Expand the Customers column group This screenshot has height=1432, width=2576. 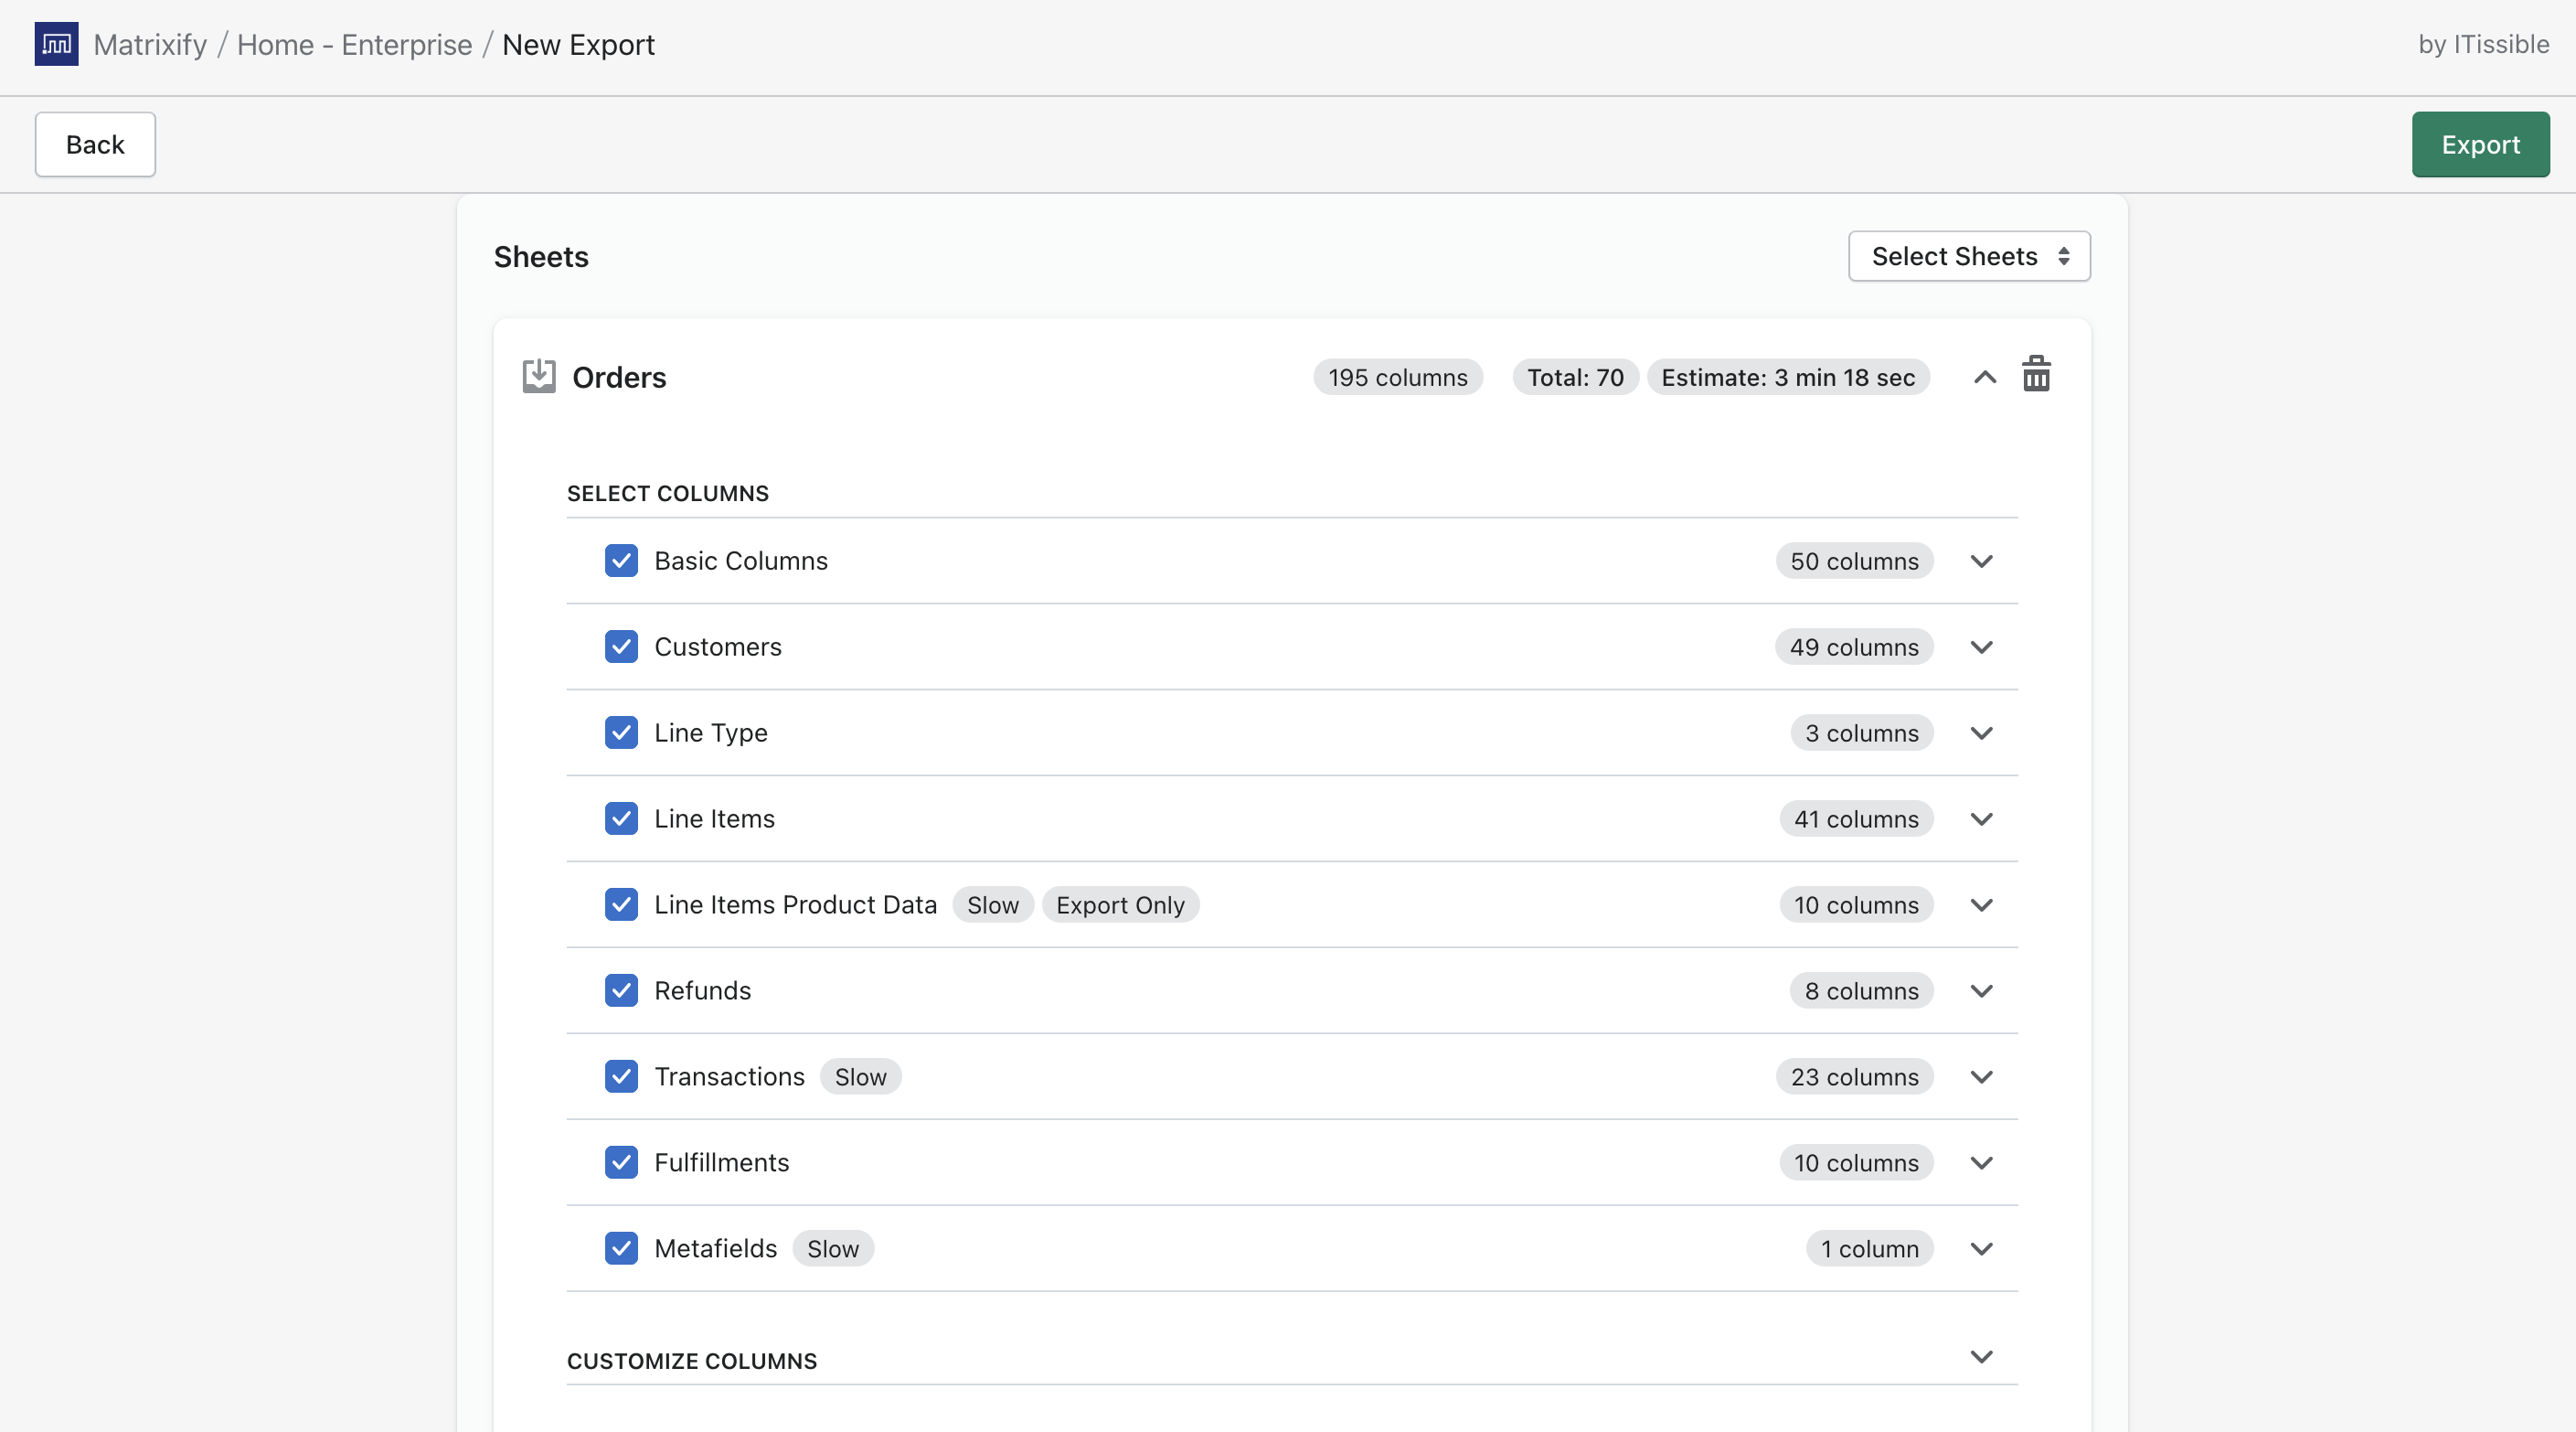pyautogui.click(x=1981, y=647)
